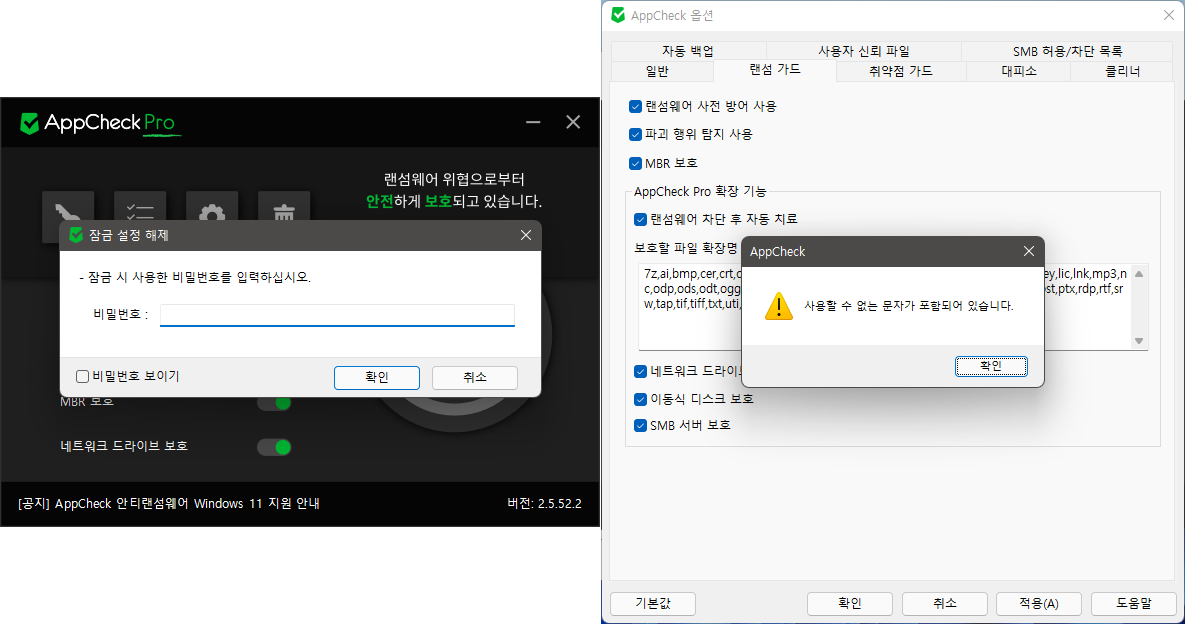
Task: Open the 자동 백업 tab
Action: [x=687, y=51]
